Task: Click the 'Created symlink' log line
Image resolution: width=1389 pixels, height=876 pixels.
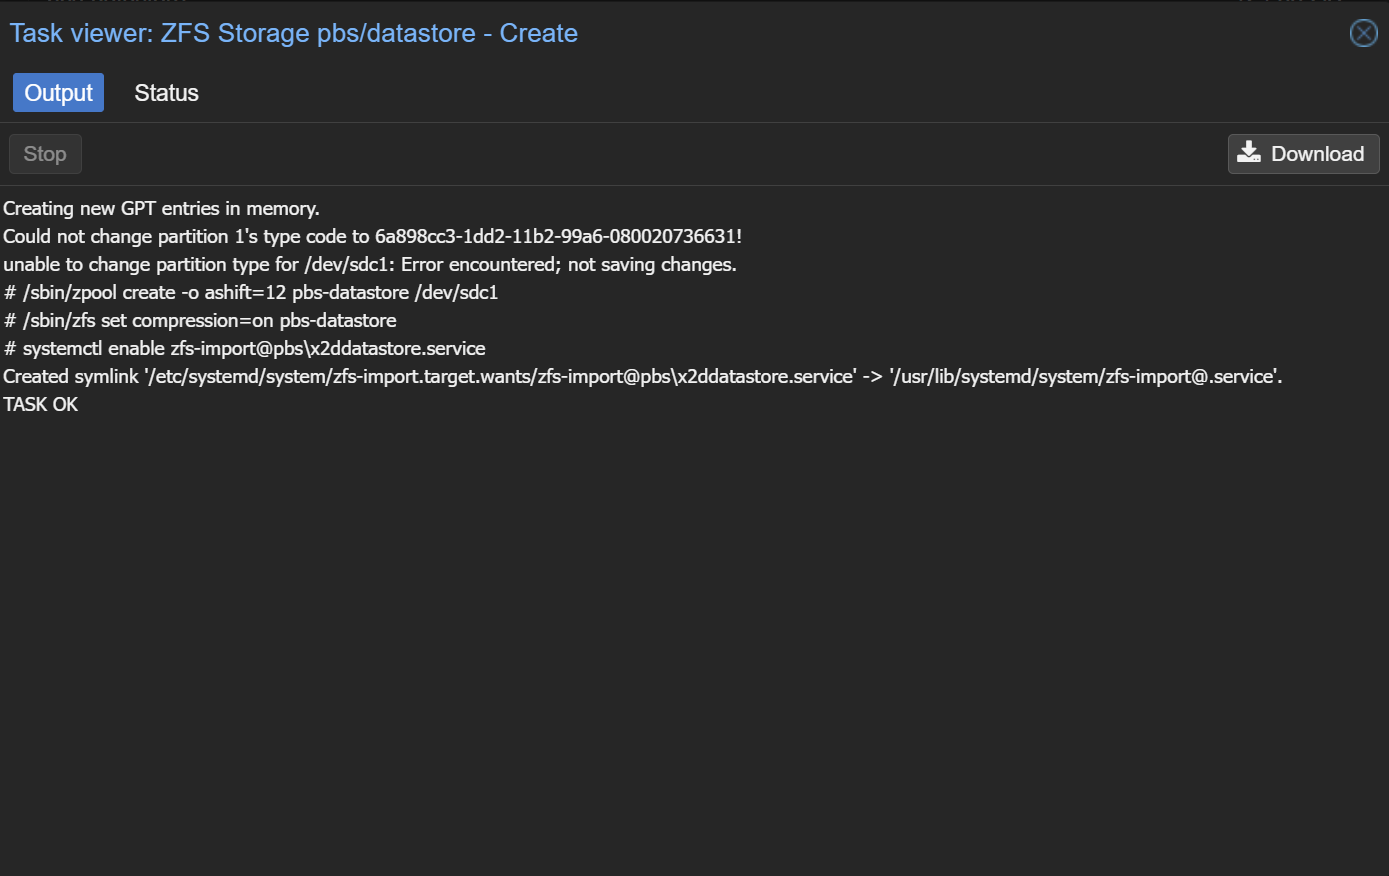Action: [70, 377]
